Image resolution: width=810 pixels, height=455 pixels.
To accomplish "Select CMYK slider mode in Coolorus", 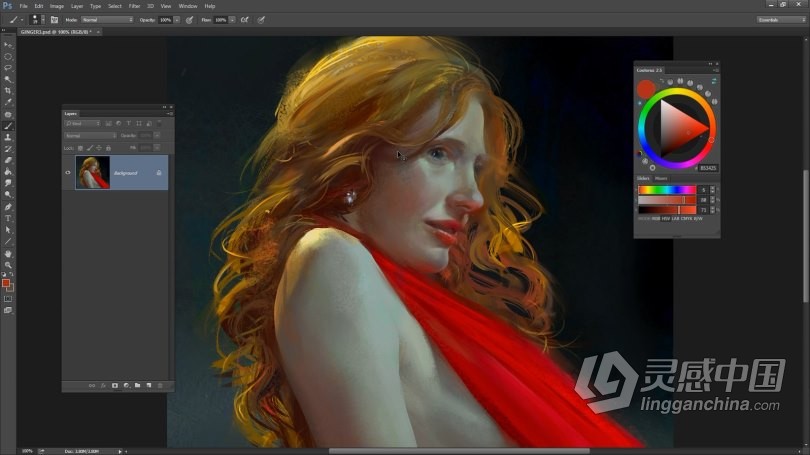I will (687, 218).
